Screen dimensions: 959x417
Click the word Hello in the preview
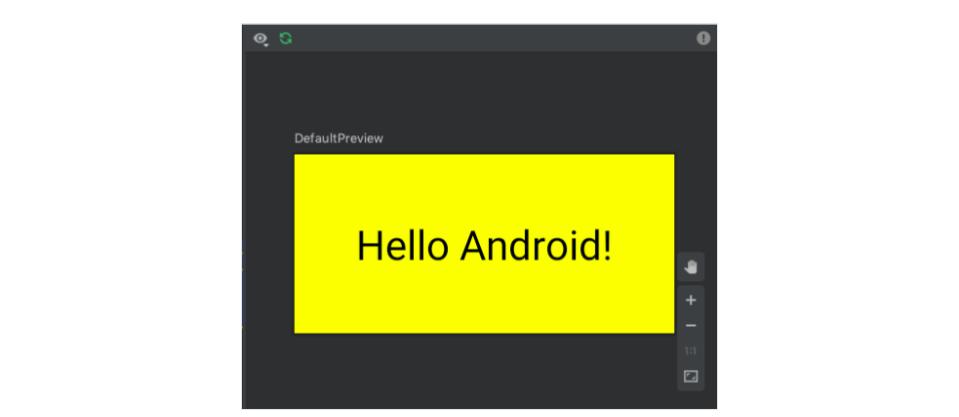coord(401,246)
